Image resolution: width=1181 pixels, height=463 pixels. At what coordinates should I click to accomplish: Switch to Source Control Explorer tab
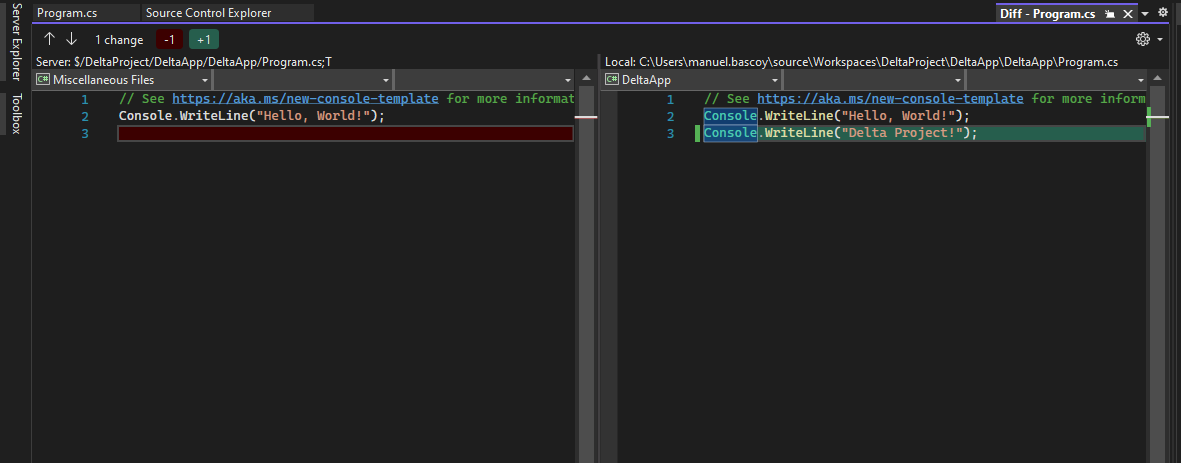point(208,13)
